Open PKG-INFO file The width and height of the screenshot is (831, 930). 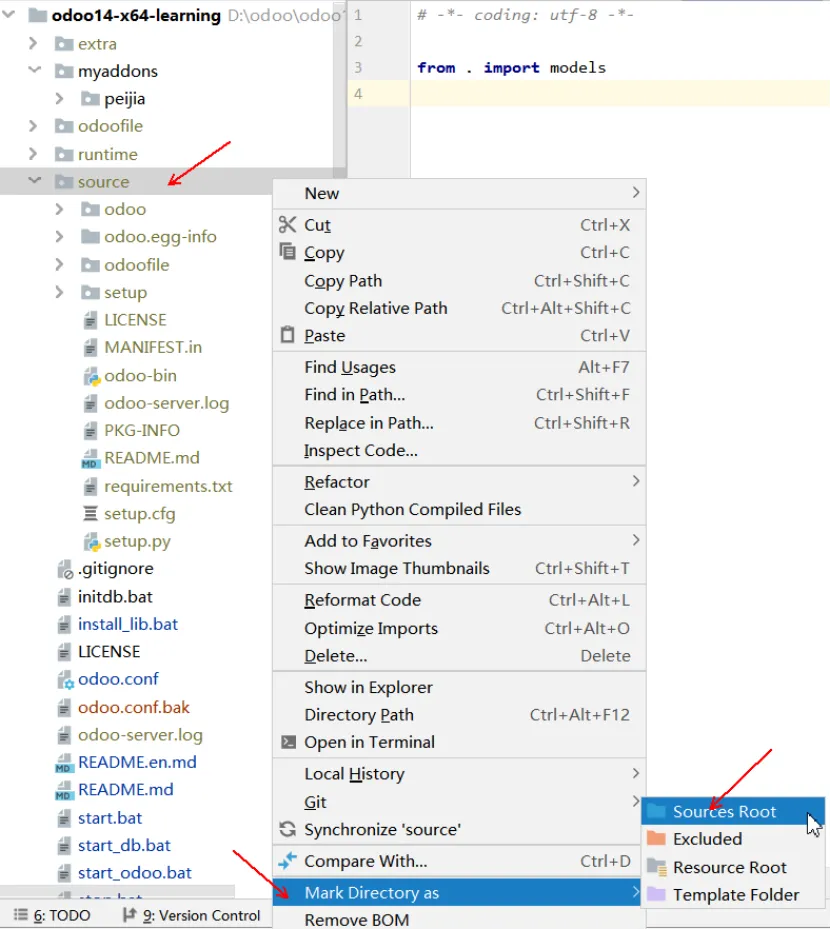142,430
